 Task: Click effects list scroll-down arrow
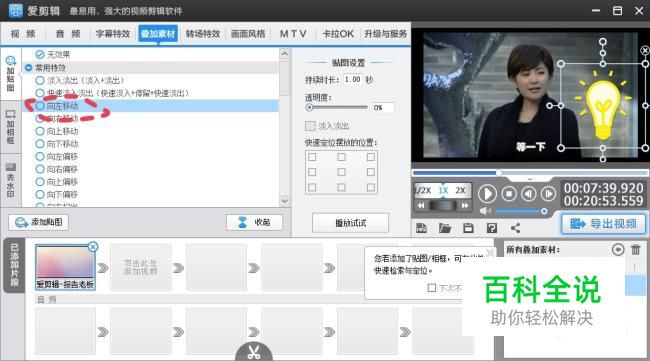(x=284, y=201)
